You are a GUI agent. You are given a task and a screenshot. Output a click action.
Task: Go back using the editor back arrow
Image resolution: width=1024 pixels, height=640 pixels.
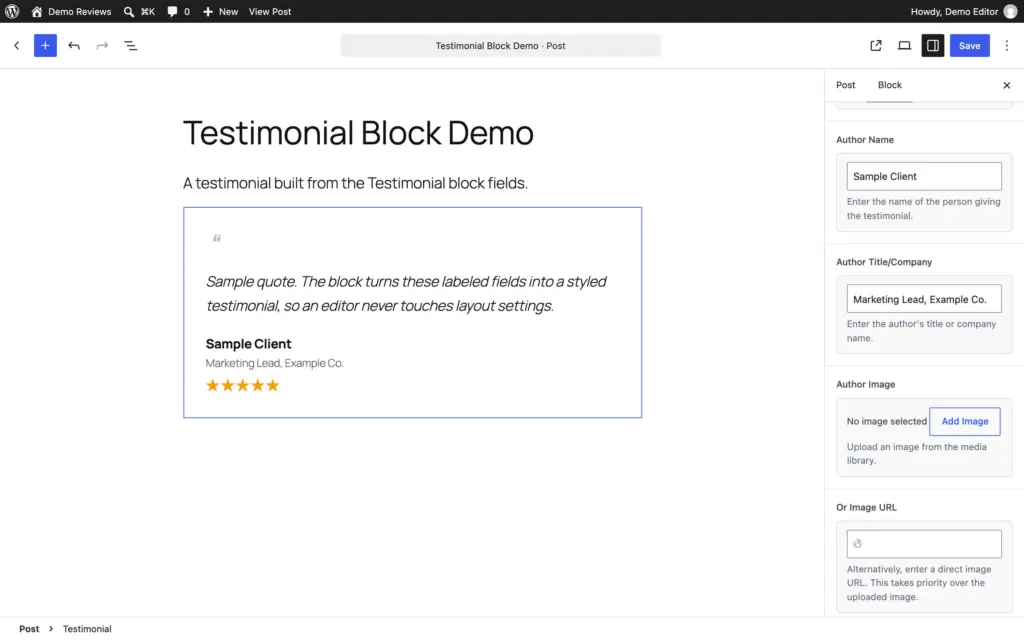tap(17, 46)
